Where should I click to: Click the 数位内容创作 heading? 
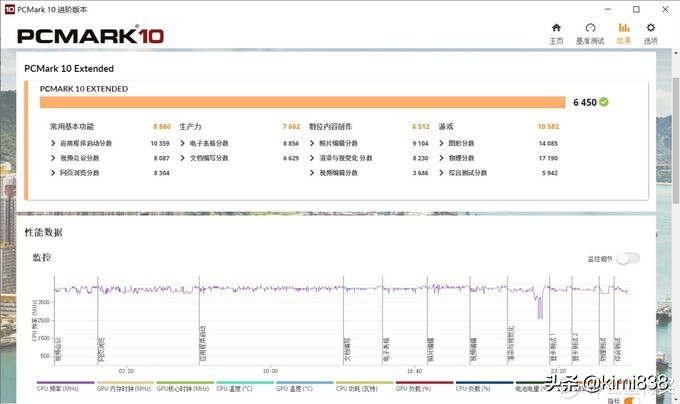[x=330, y=127]
